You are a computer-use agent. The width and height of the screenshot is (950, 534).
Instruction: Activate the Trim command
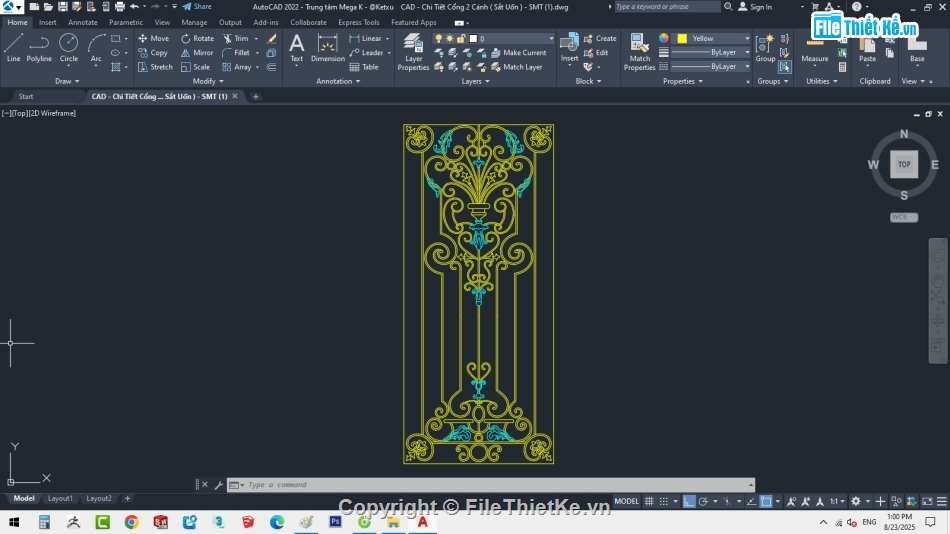point(236,38)
